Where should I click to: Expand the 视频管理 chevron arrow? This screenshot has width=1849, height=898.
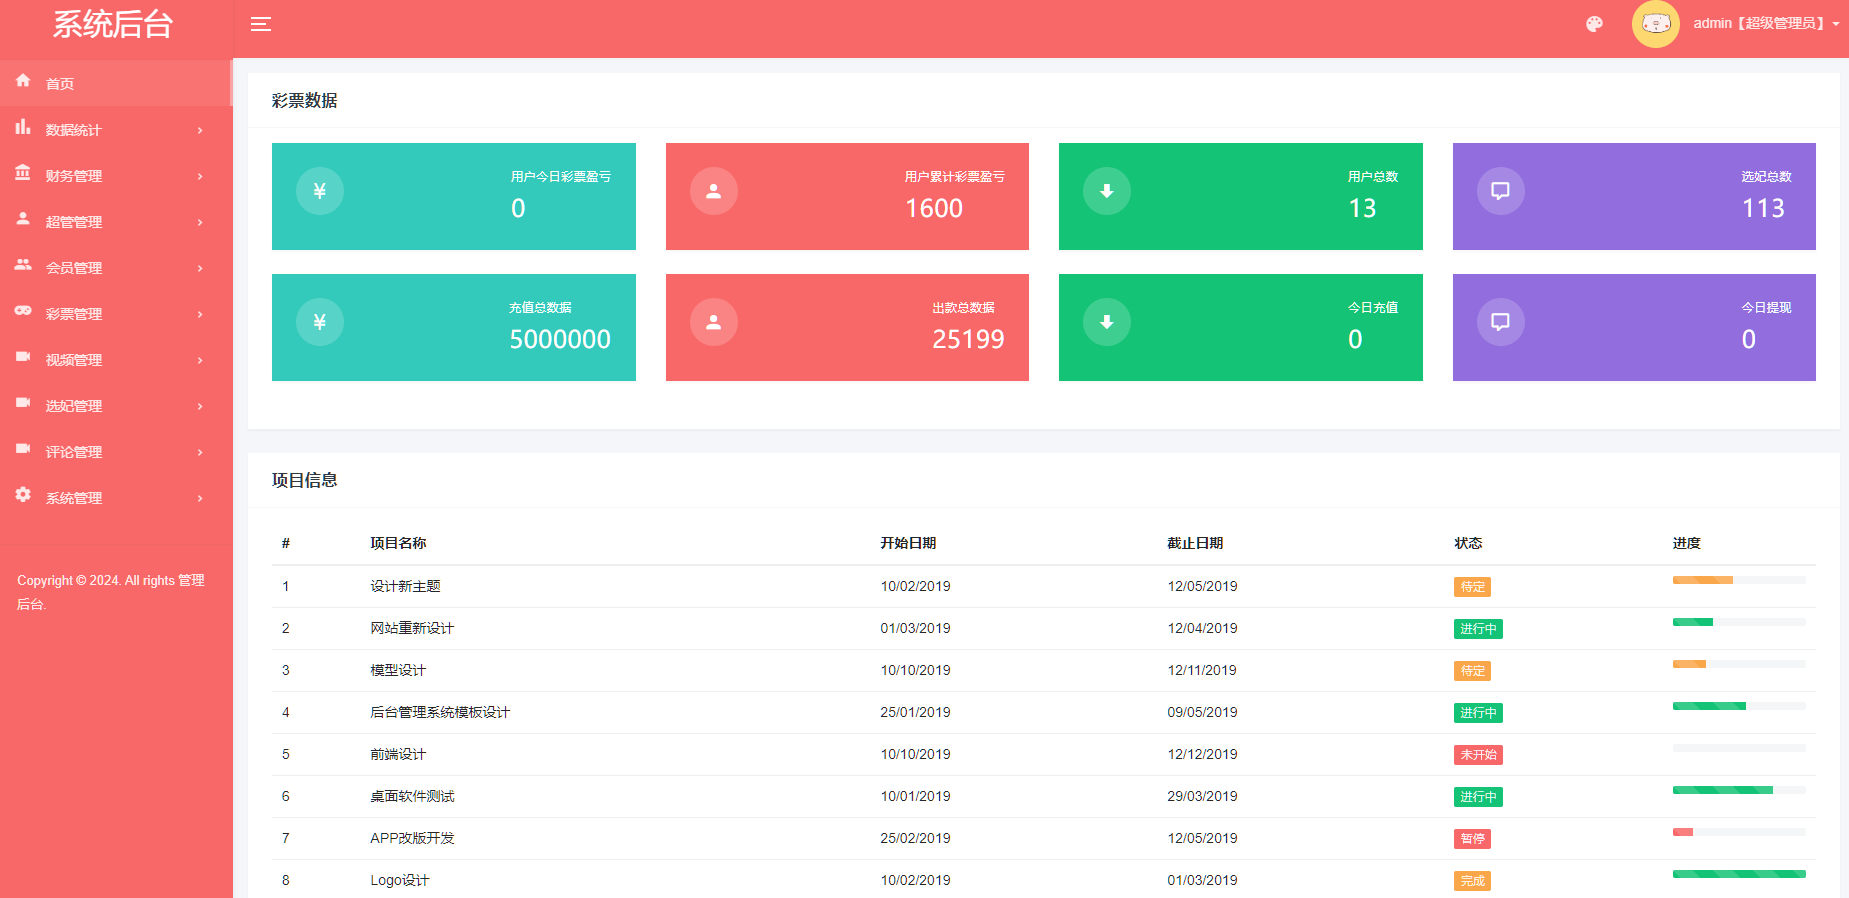[200, 360]
